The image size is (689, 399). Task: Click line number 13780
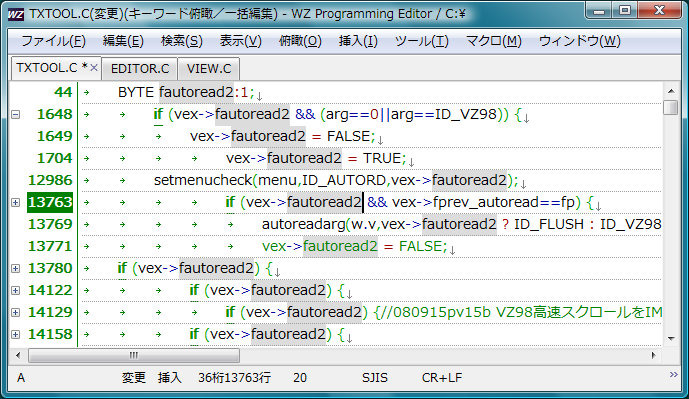[50, 268]
